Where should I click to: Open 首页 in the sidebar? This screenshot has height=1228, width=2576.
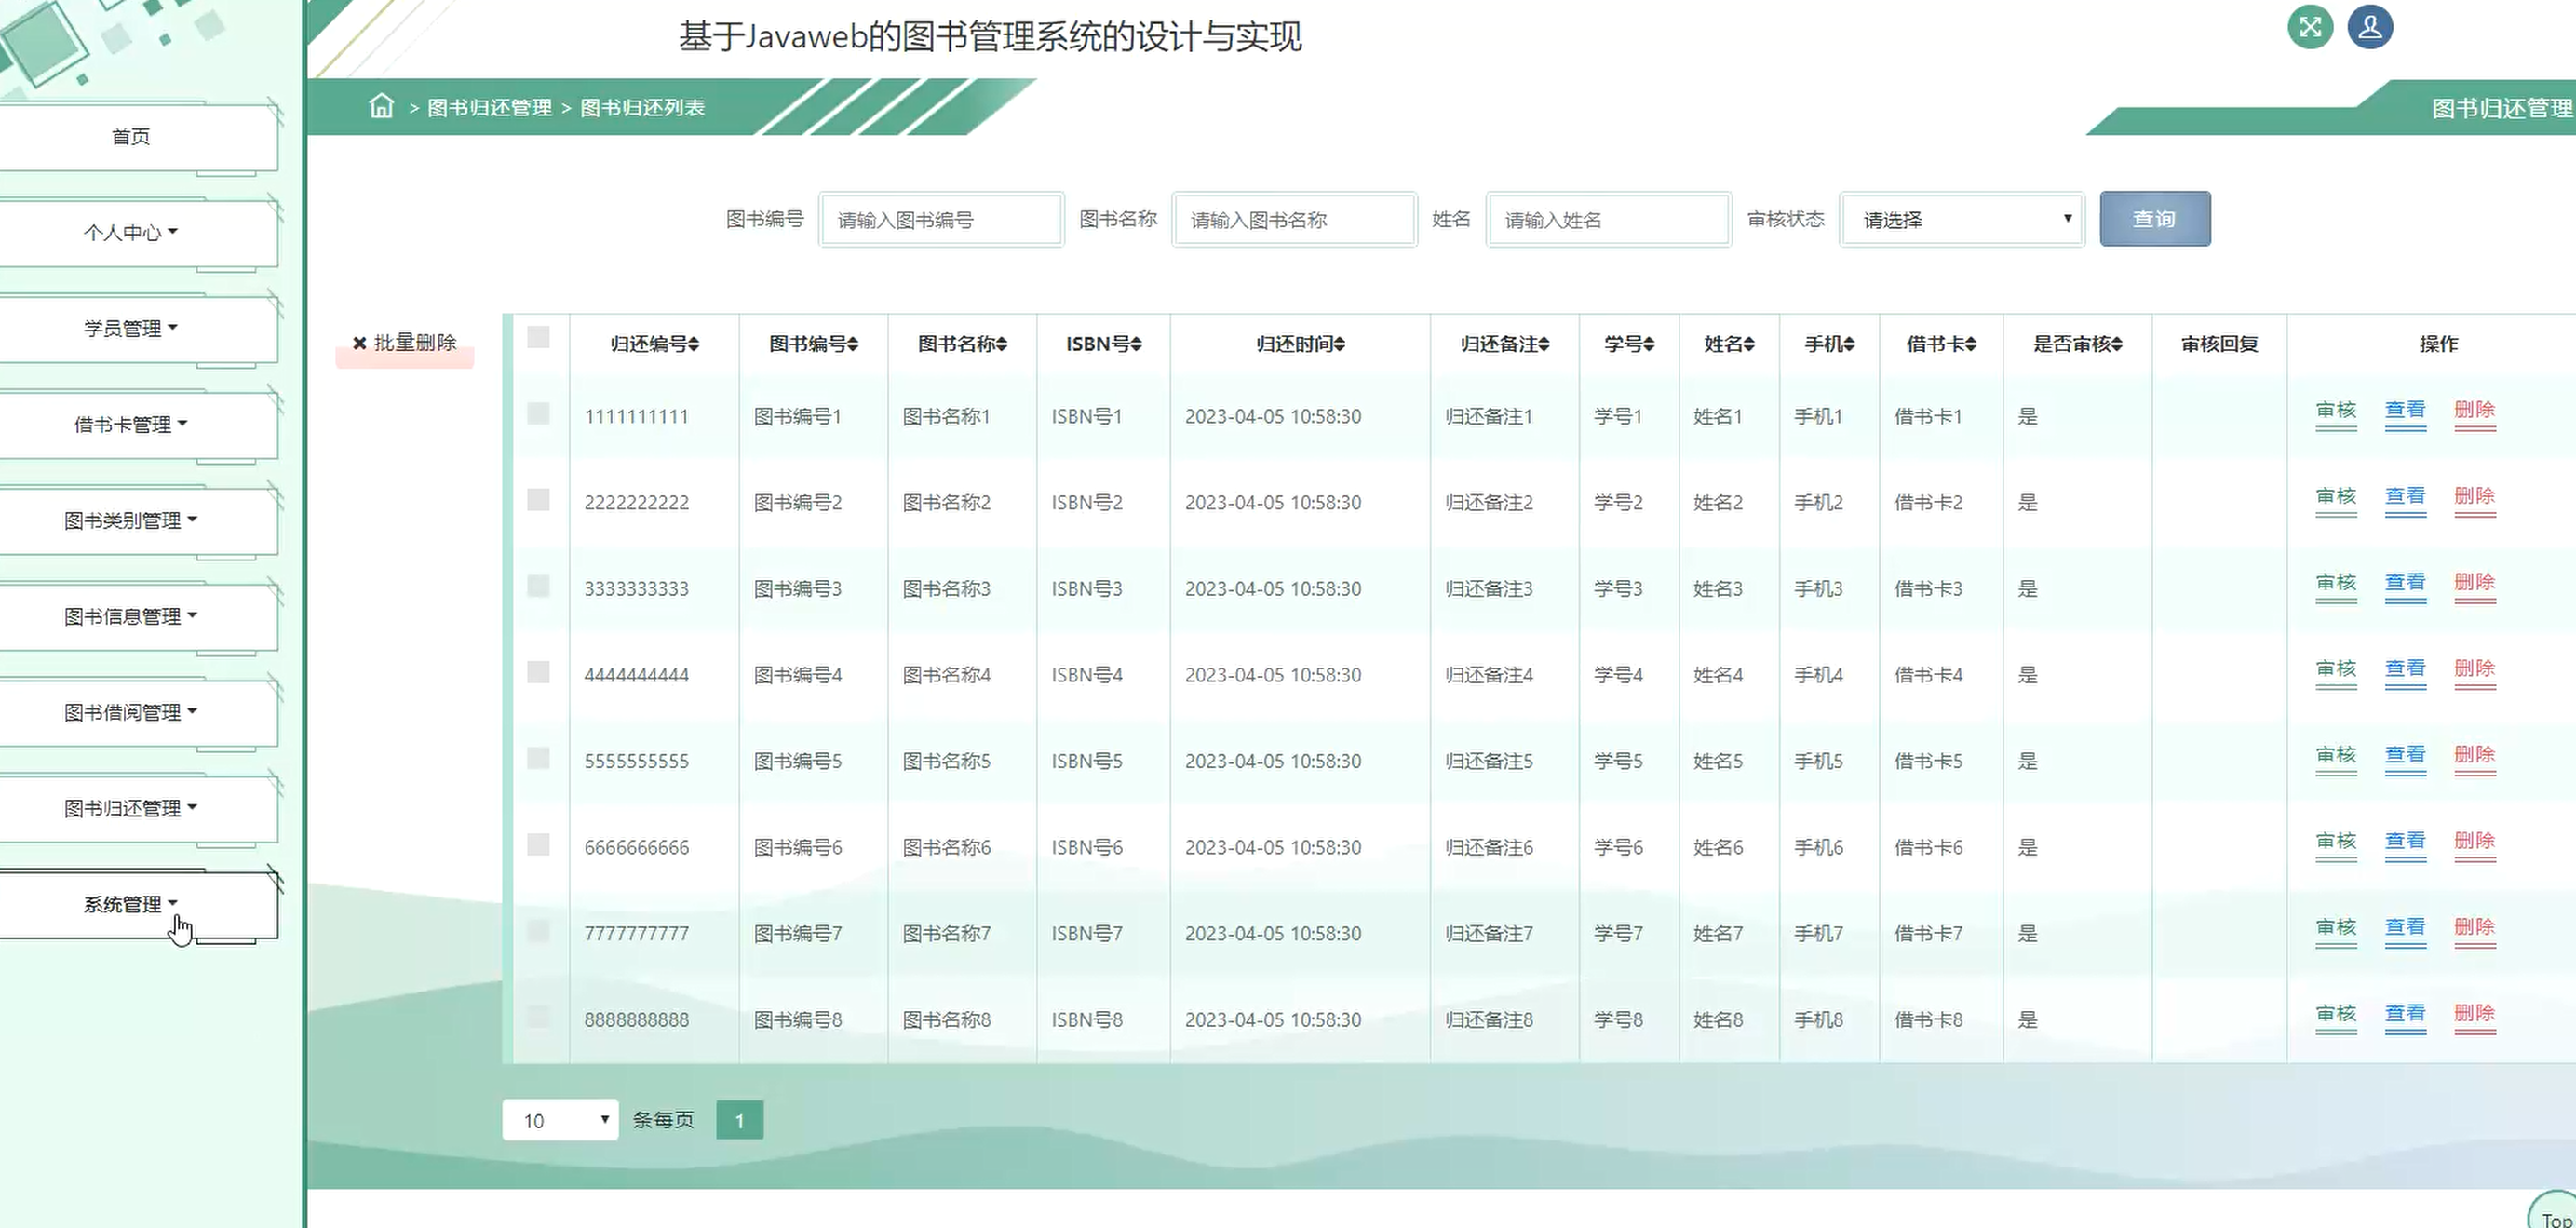click(131, 136)
